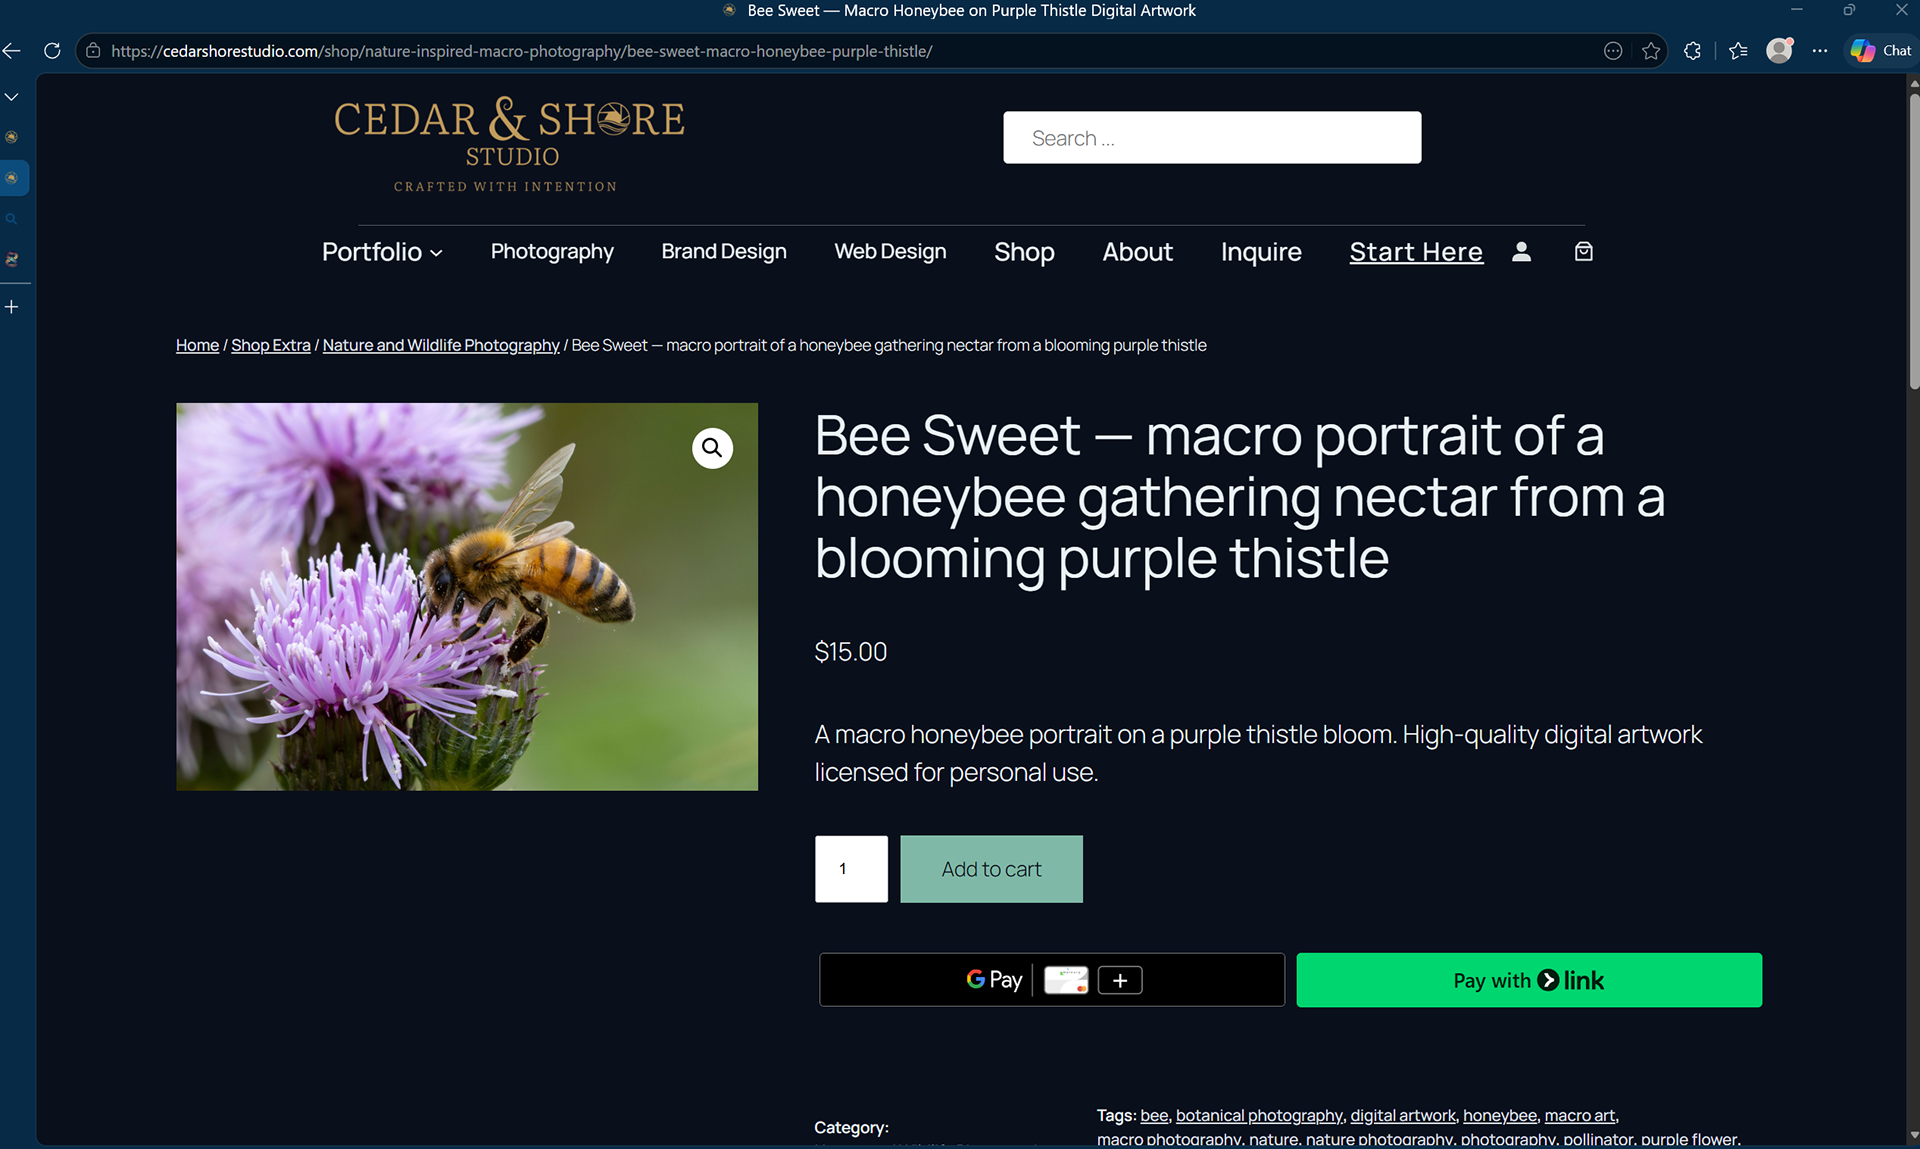
Task: Focus the site Search field
Action: point(1212,138)
